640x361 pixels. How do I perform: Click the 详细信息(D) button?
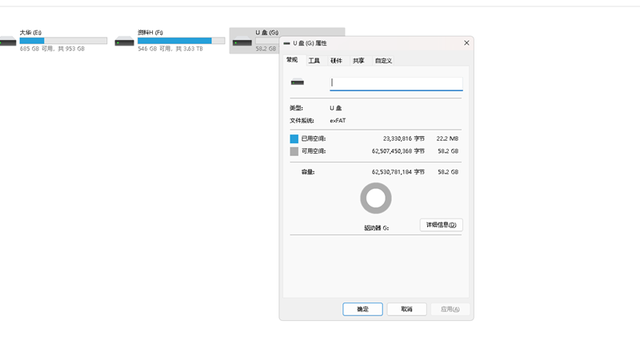[441, 225]
